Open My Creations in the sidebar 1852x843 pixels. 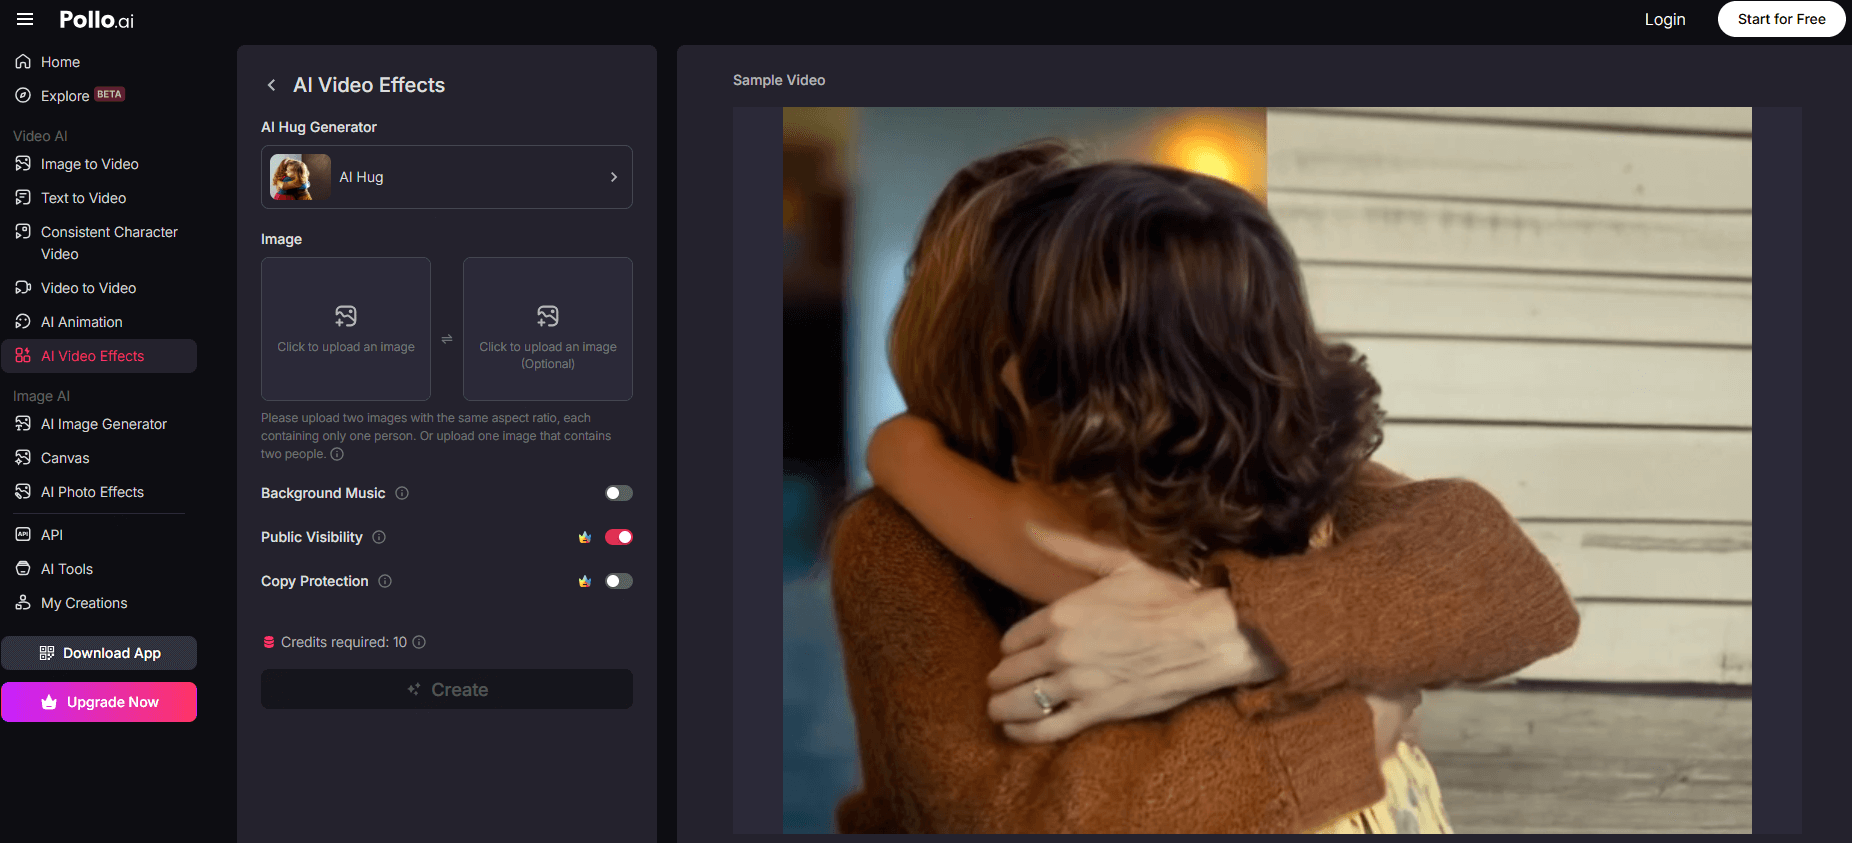(x=99, y=602)
